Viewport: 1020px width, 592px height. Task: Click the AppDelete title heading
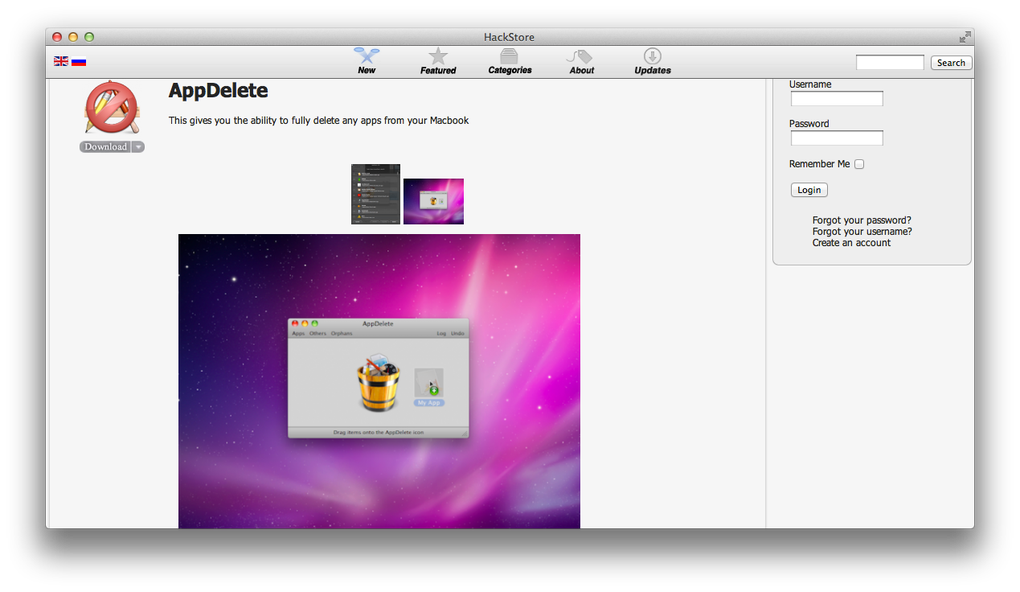point(218,90)
